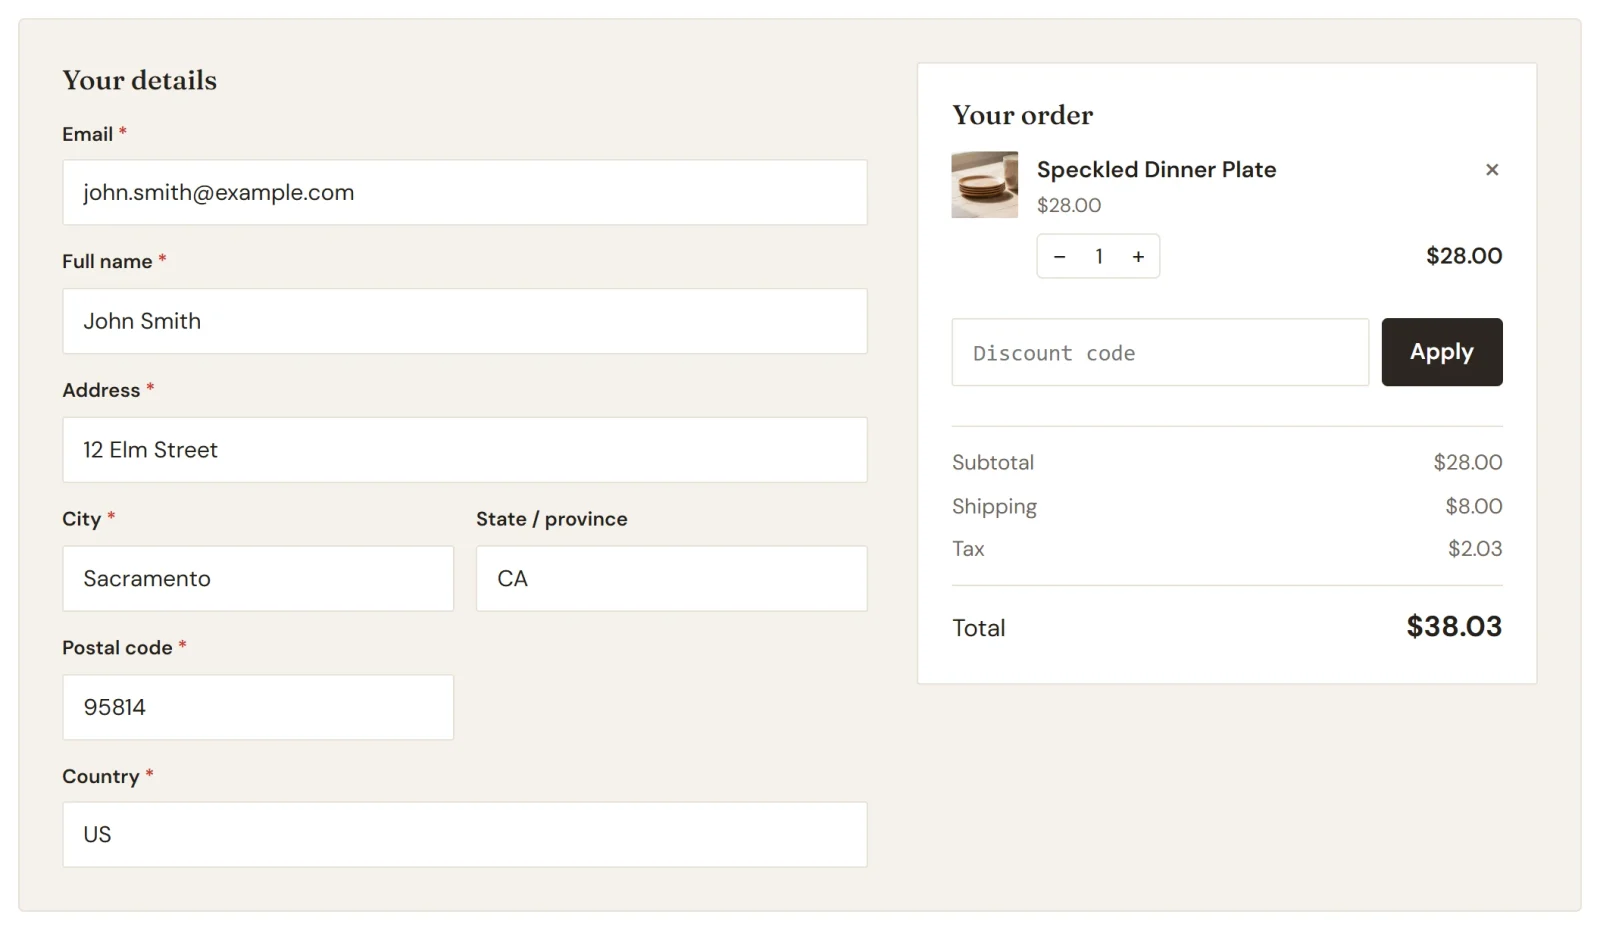This screenshot has width=1600, height=930.
Task: Increase quantity with the plus button
Action: 1138,257
